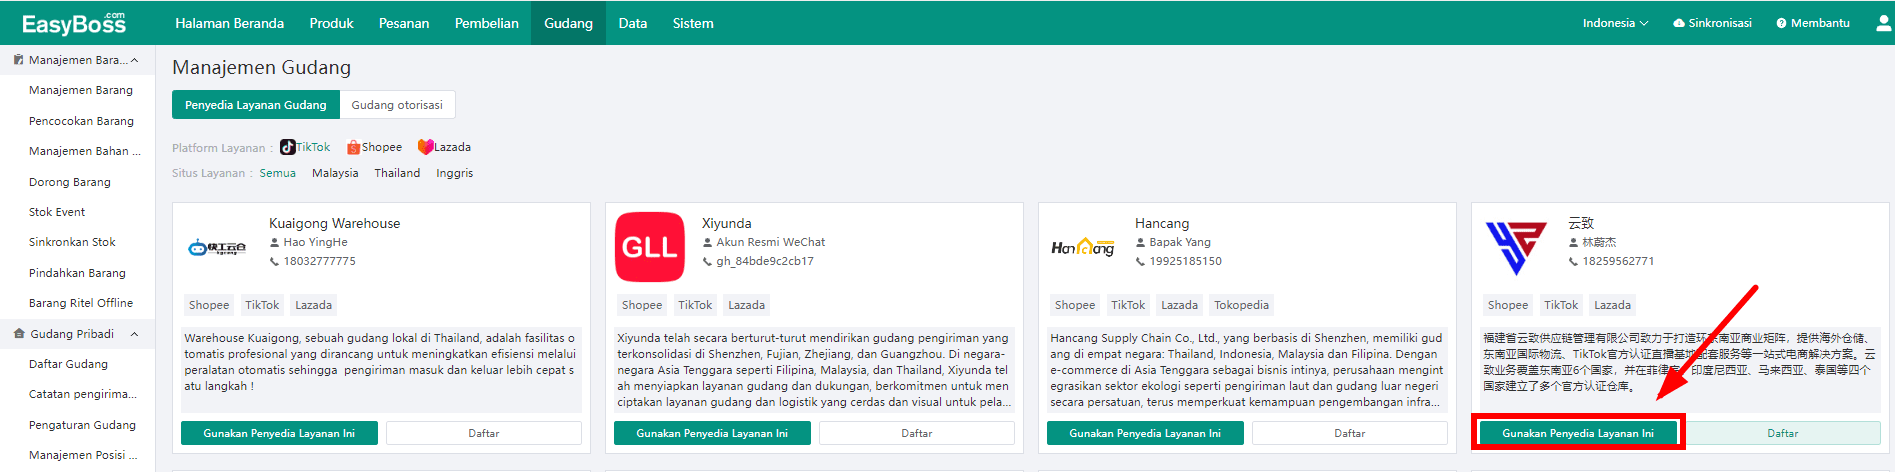
Task: Open Manajemen Barang in sidebar
Action: (81, 90)
